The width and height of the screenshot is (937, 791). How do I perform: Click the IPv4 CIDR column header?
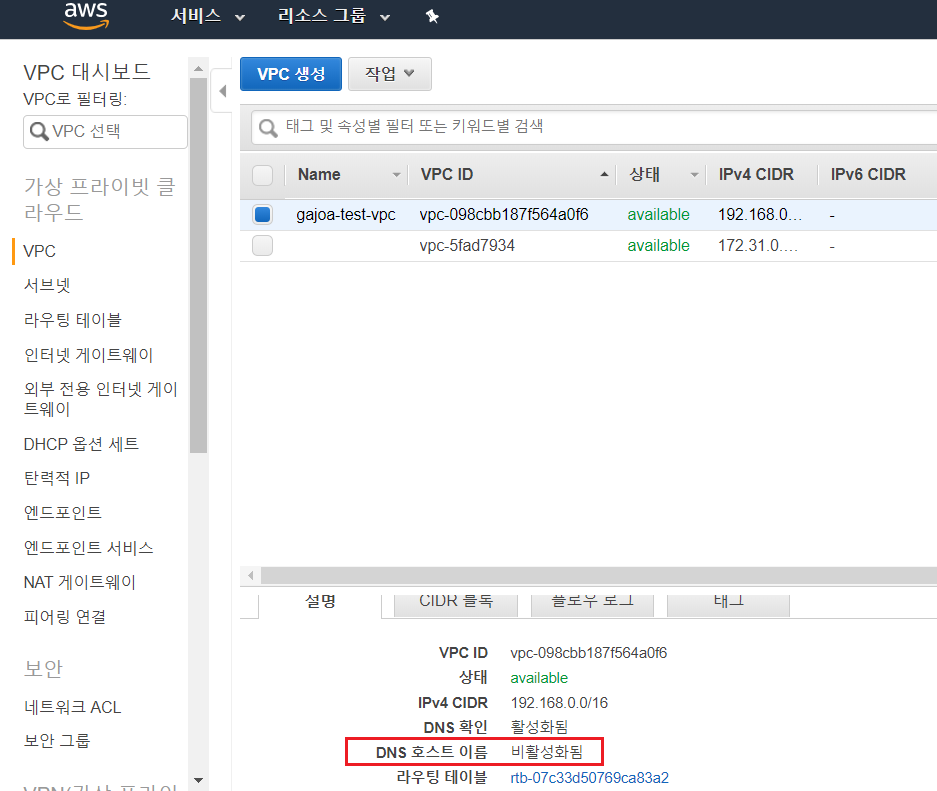pos(756,174)
